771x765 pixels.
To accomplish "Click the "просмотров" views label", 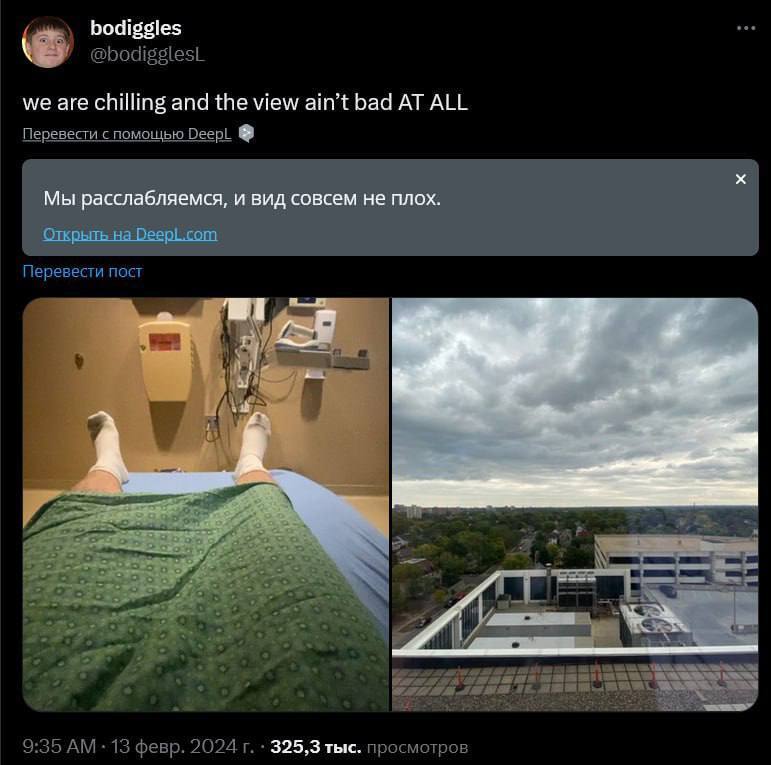I will coord(417,746).
